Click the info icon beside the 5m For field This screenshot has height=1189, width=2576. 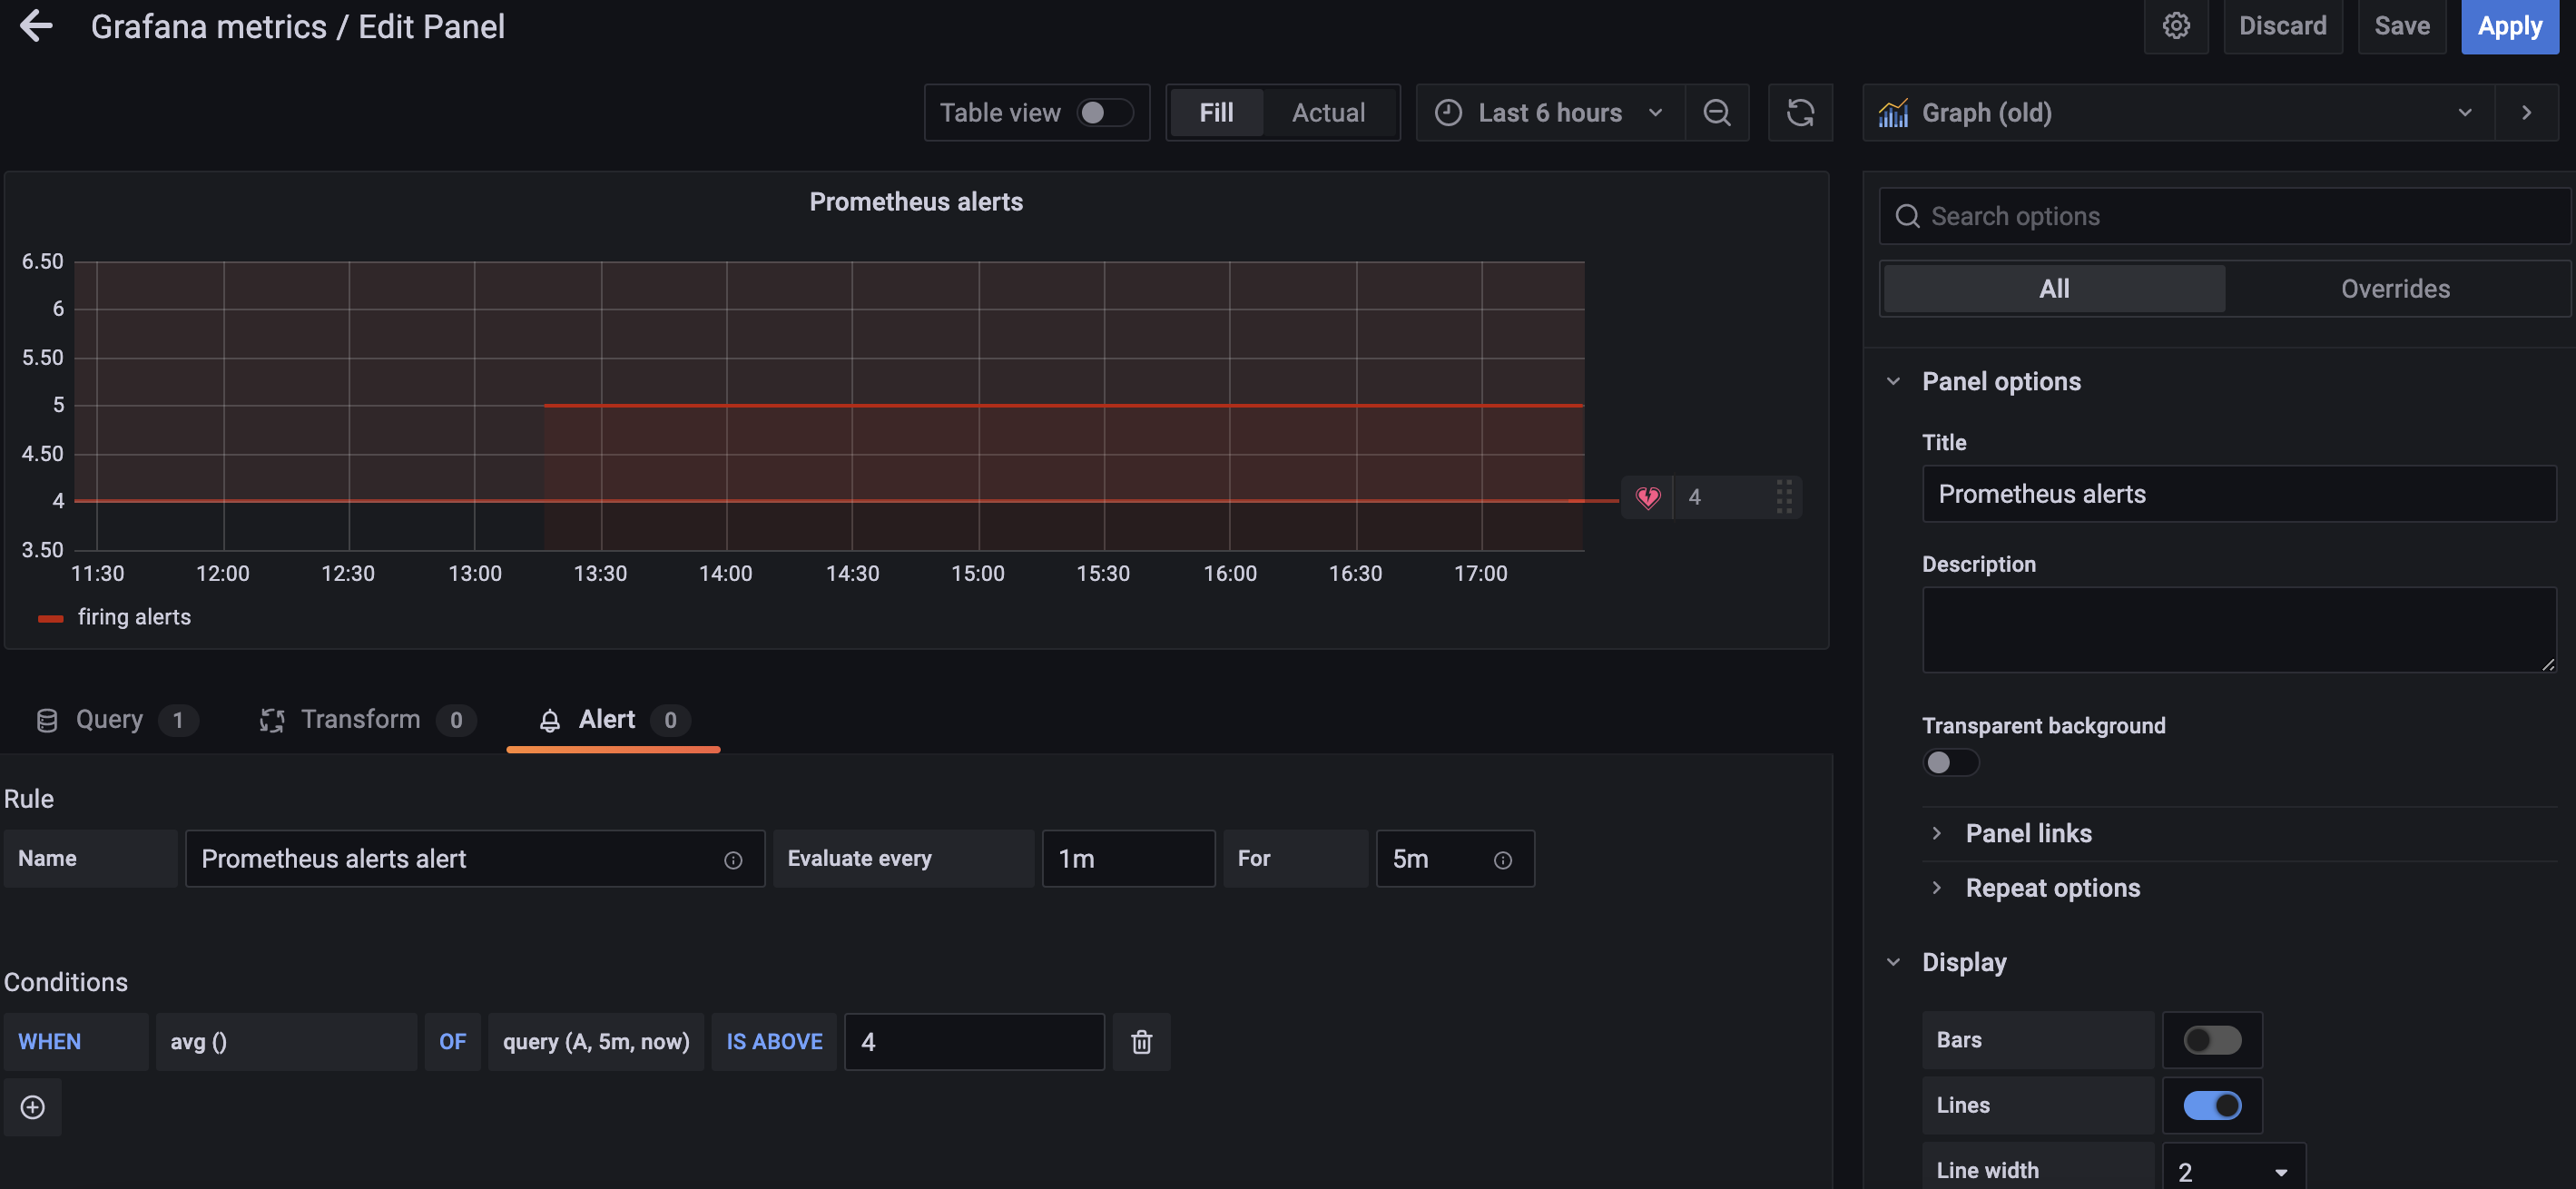pos(1502,860)
